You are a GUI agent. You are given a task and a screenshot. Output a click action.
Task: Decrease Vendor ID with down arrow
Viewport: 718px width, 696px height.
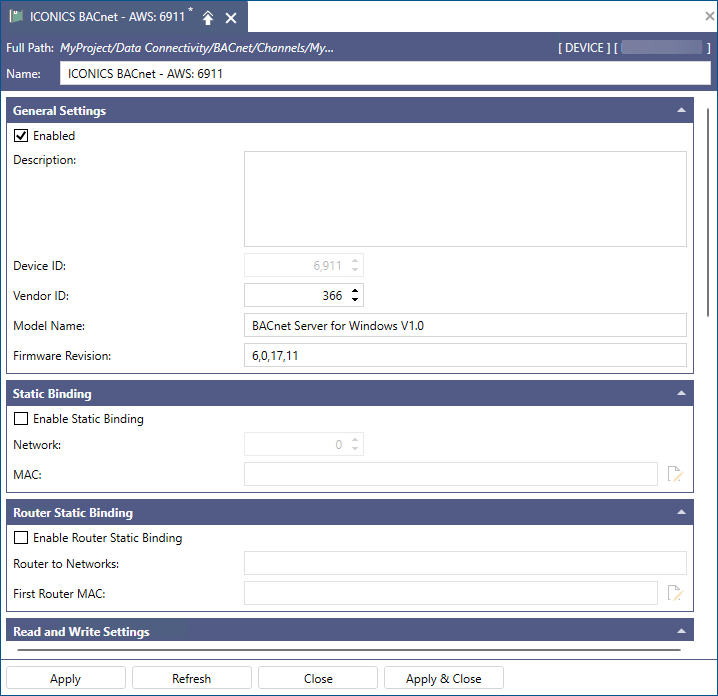tap(355, 299)
